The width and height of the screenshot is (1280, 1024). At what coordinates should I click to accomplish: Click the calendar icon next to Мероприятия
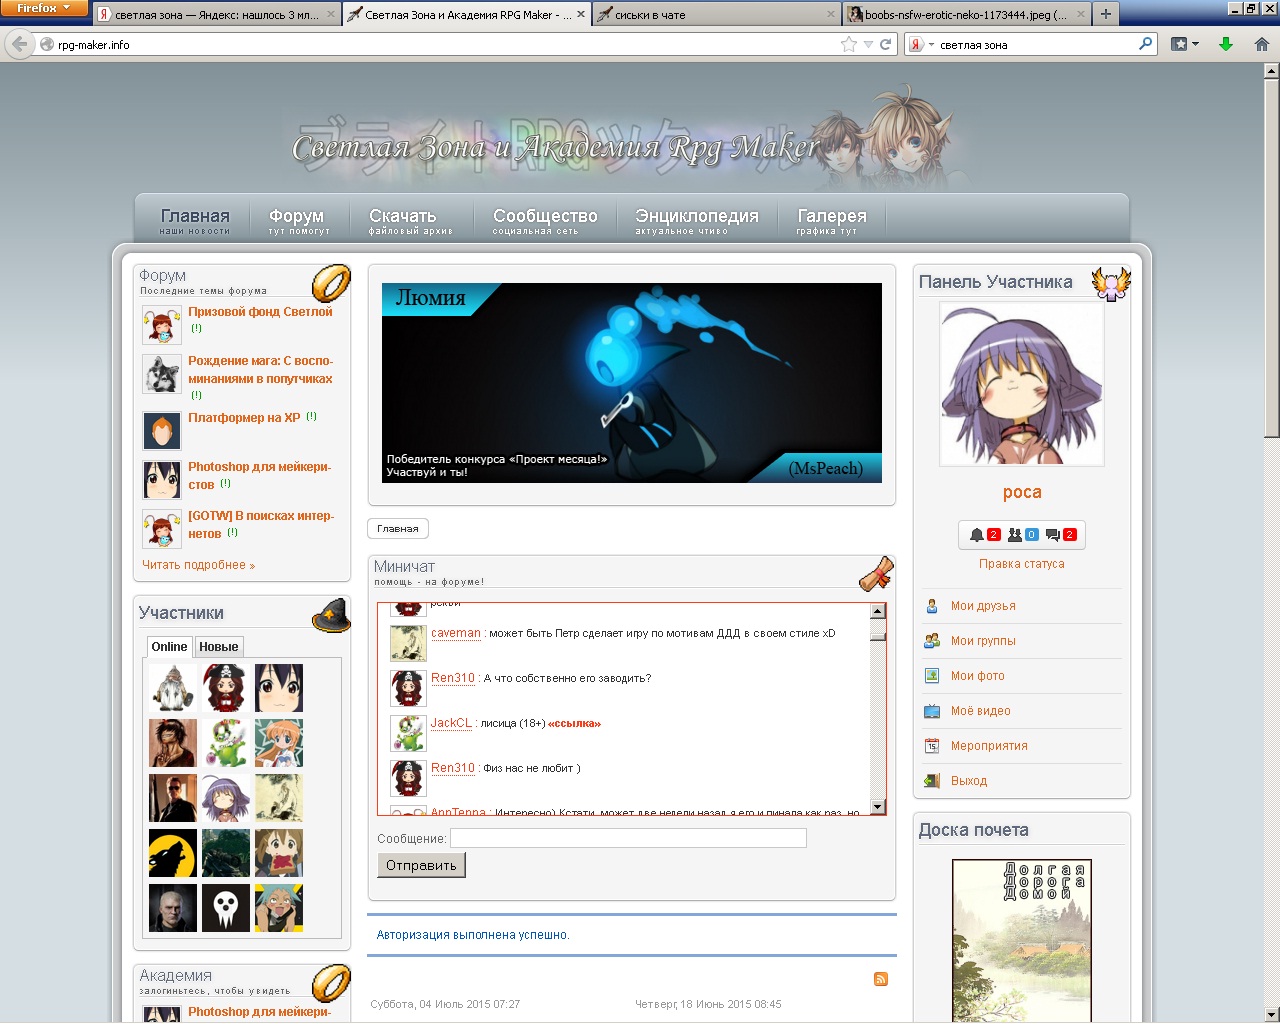[x=932, y=746]
